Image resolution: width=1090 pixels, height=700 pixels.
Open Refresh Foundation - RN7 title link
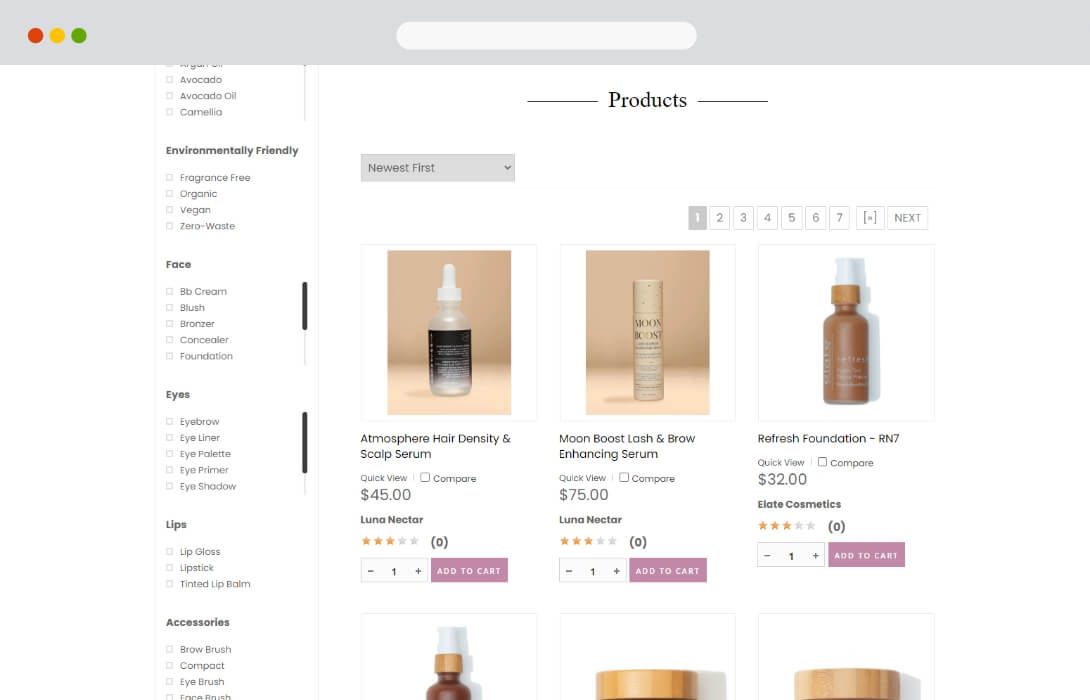point(829,439)
